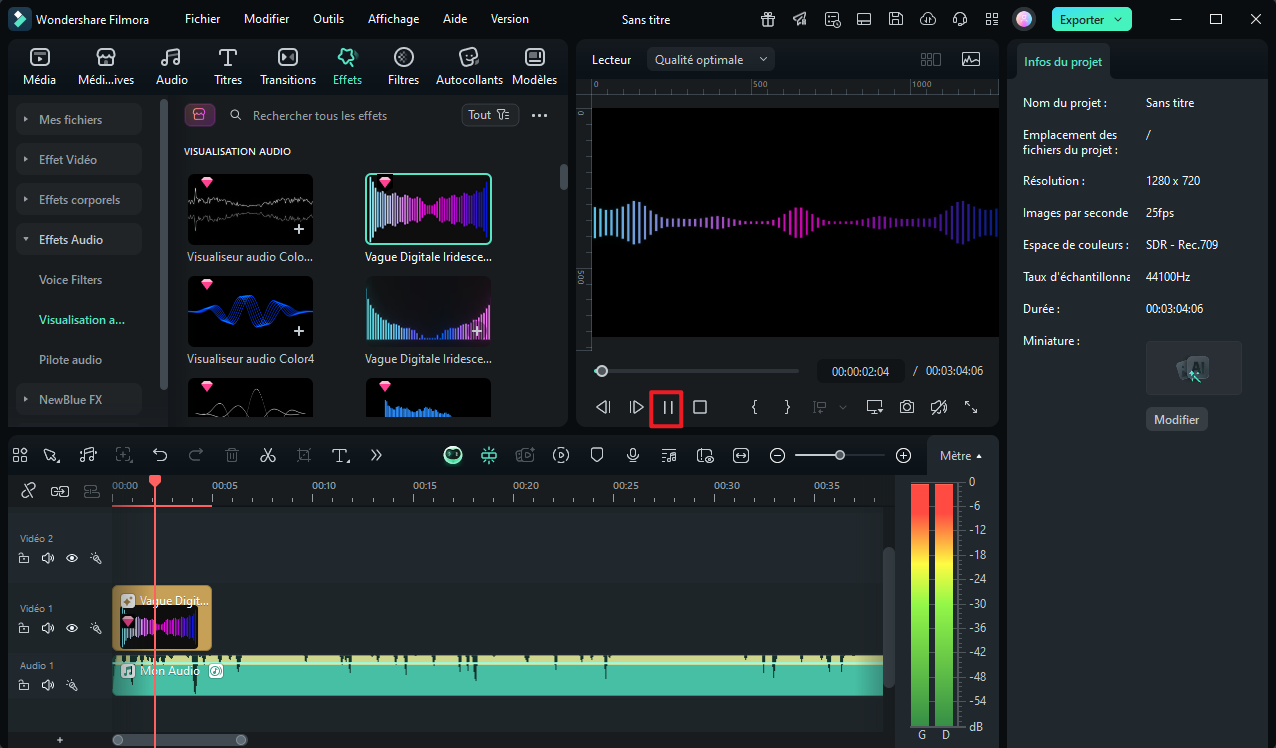Screen dimensions: 1276x748
Task: Step forward one frame in player
Action: pyautogui.click(x=636, y=407)
